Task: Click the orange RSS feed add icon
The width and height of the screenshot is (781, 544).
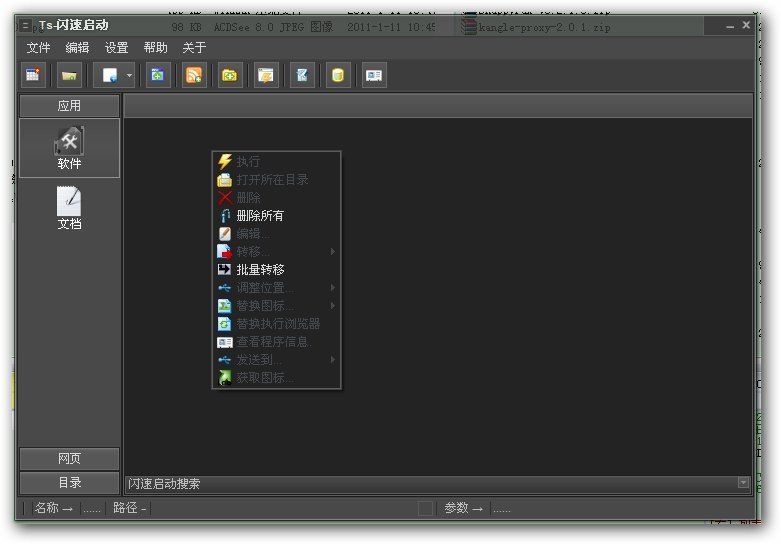Action: point(194,75)
